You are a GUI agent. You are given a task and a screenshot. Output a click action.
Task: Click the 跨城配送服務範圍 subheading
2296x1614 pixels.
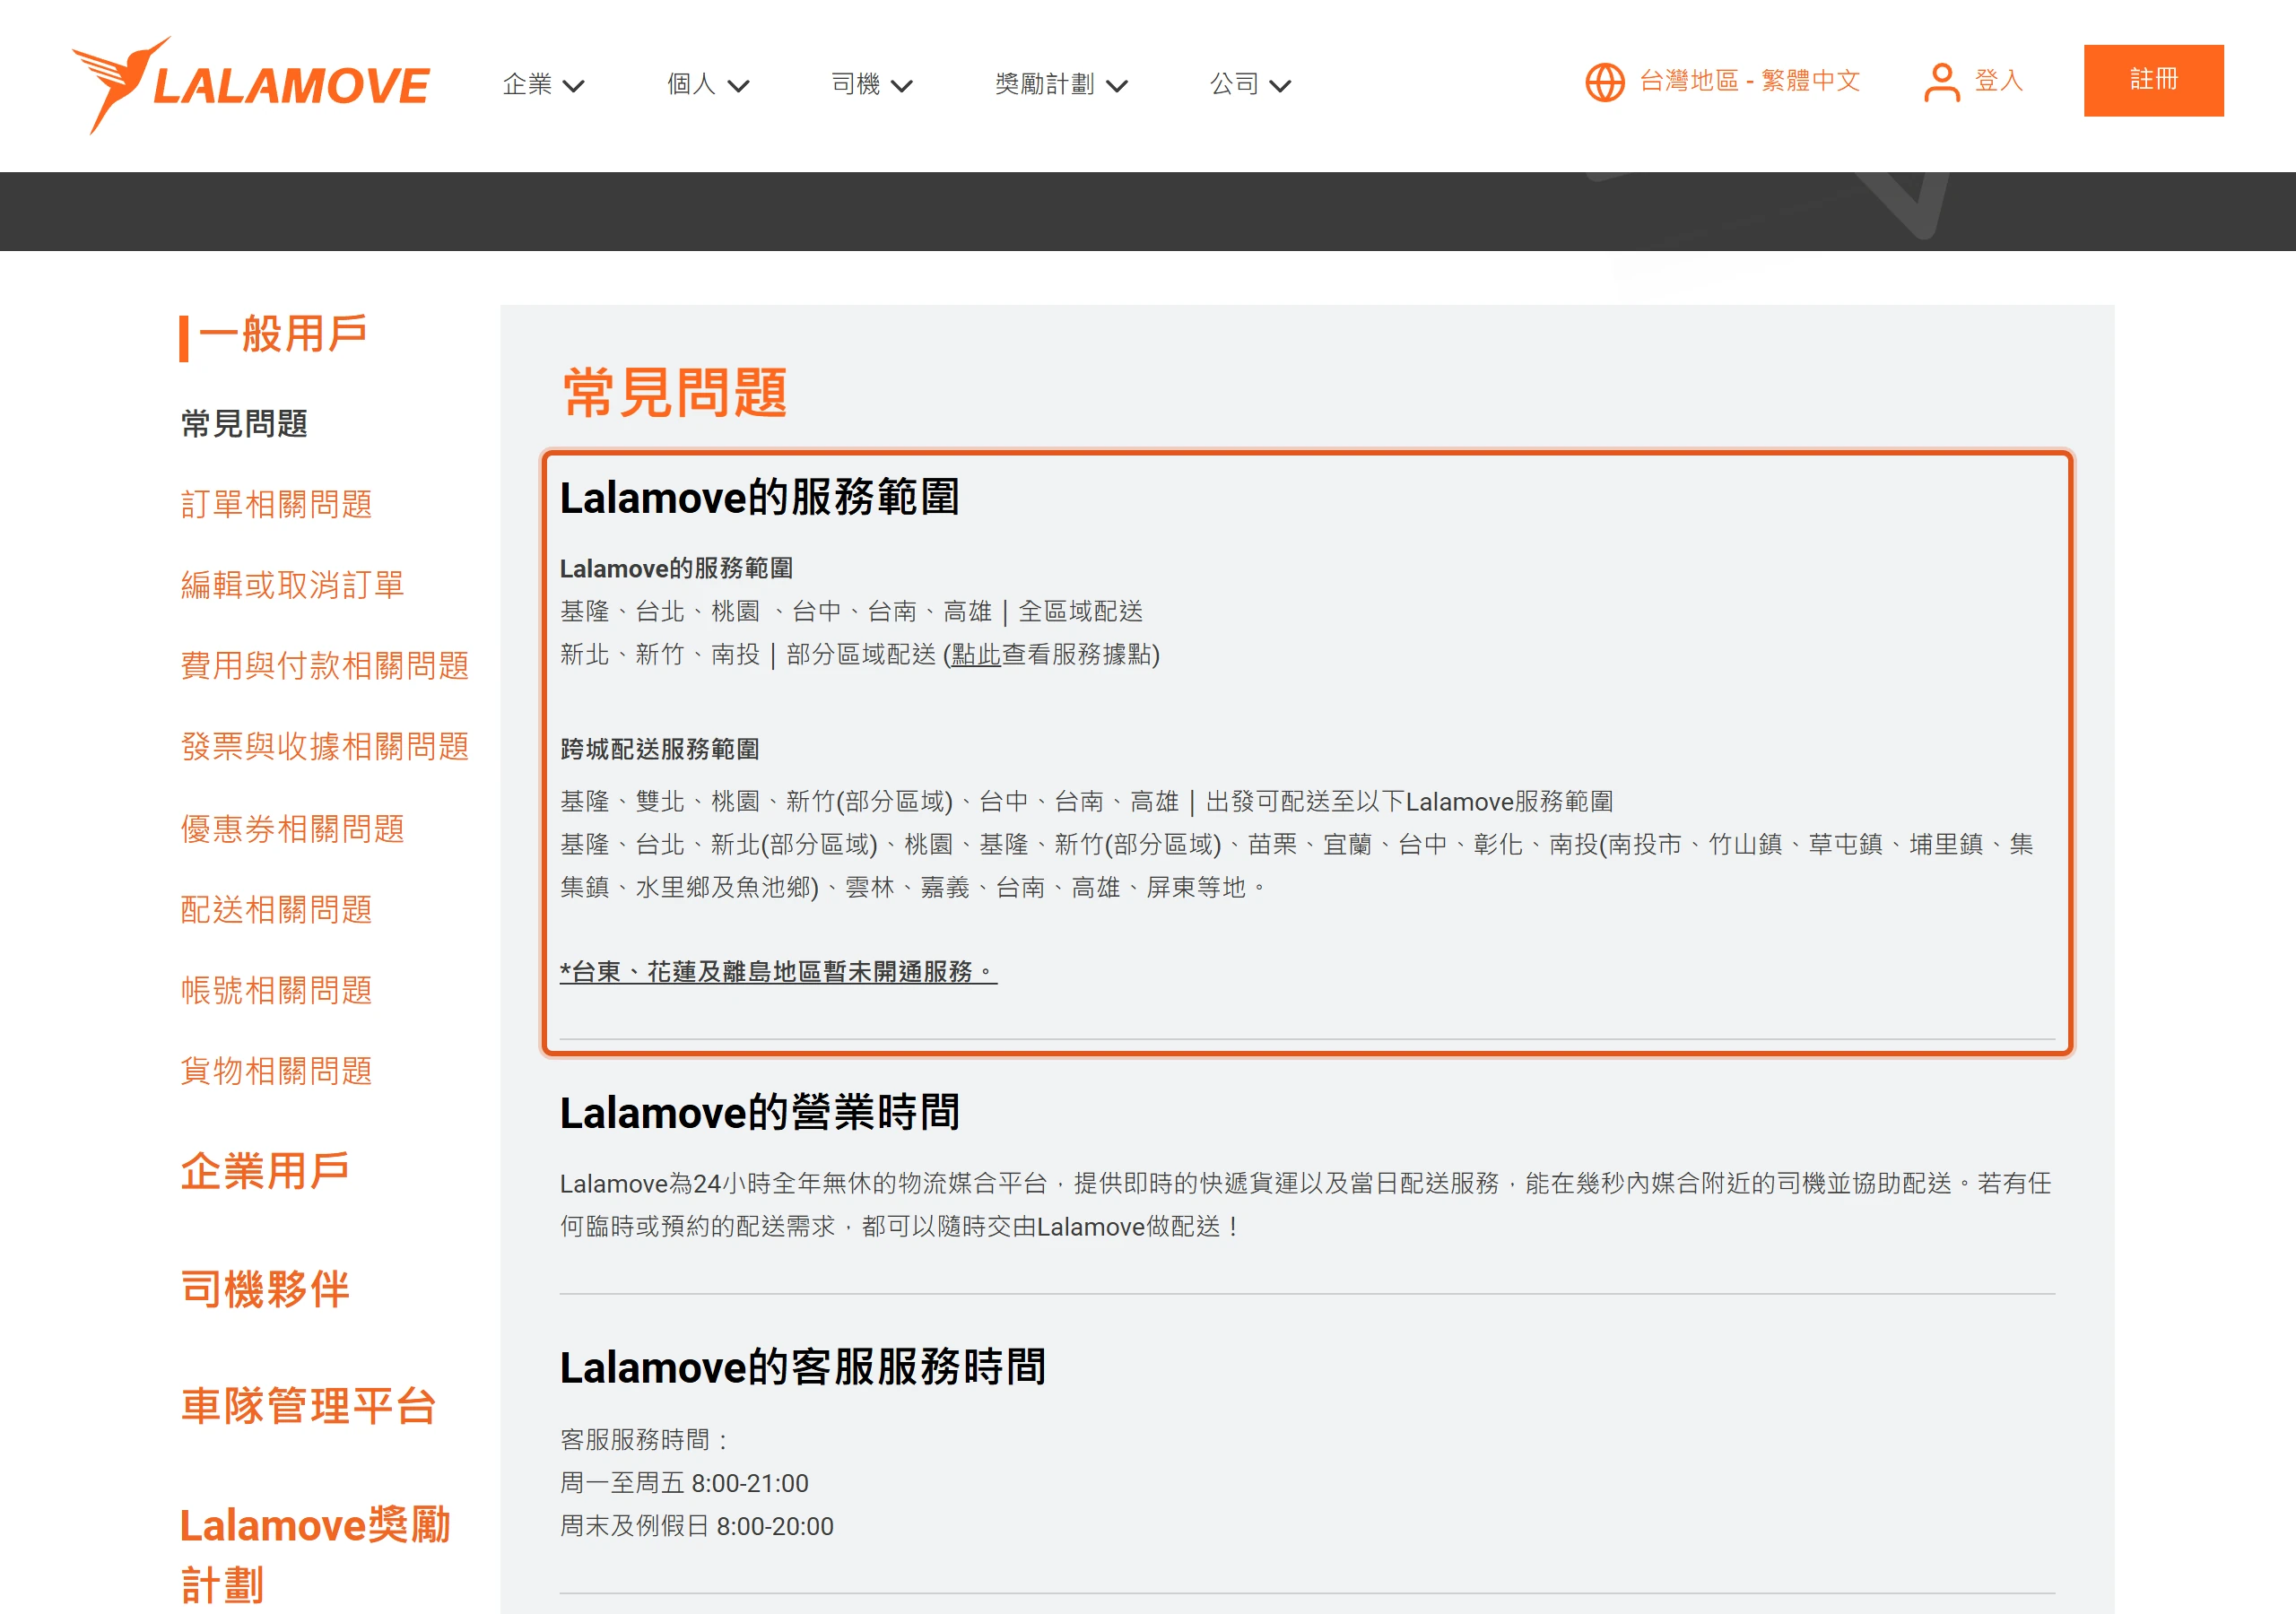pos(660,750)
